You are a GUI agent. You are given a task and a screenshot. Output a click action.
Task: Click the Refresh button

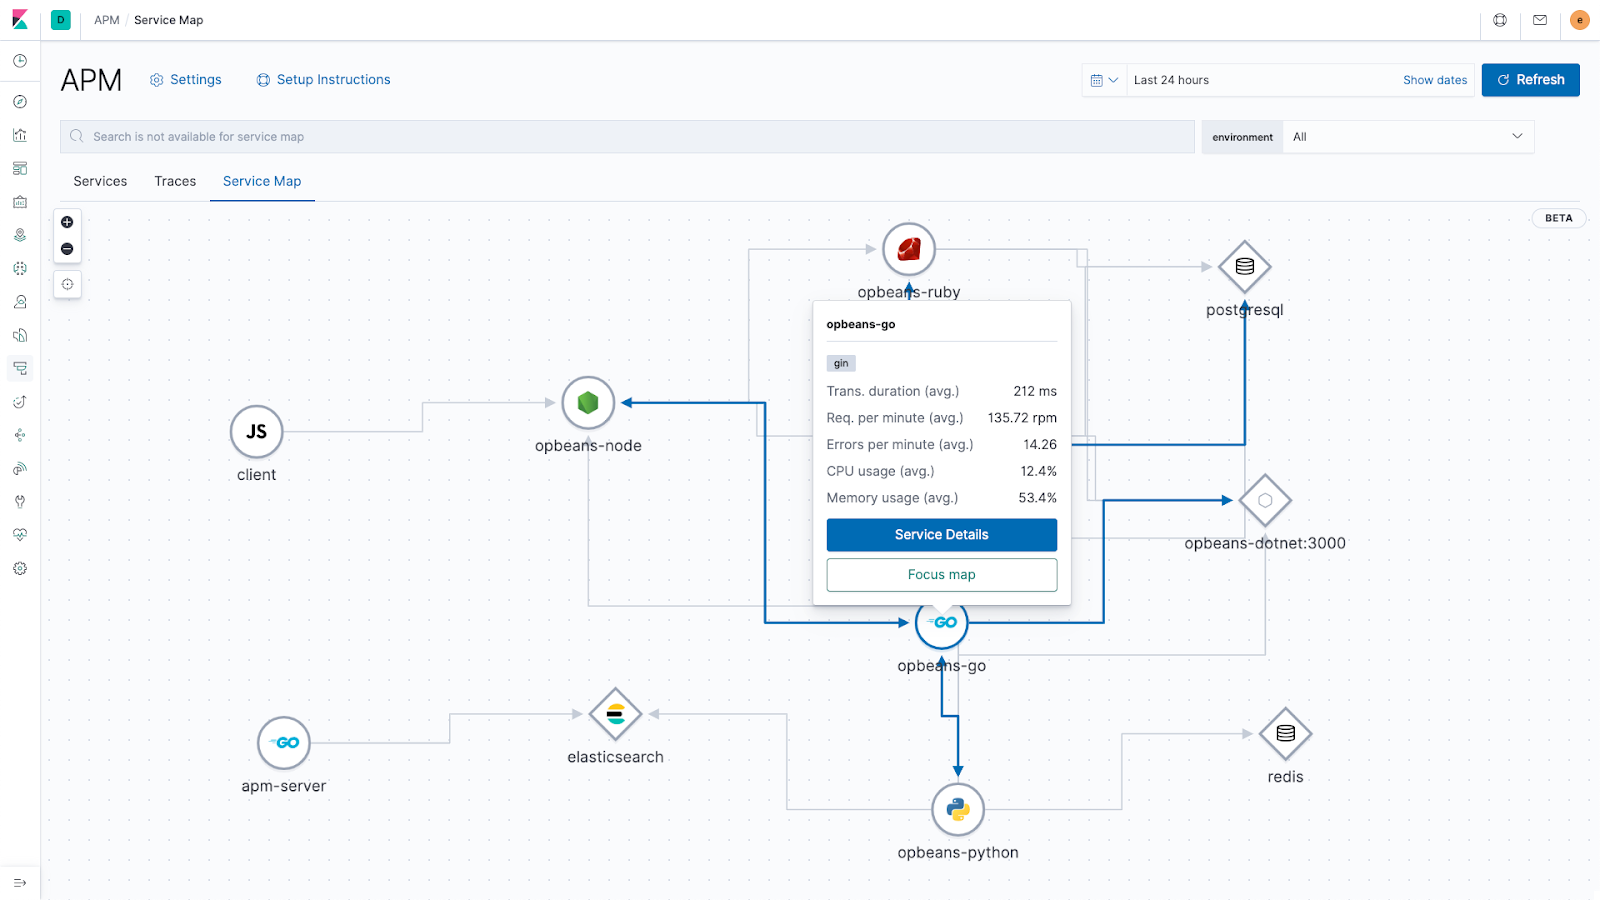pyautogui.click(x=1531, y=80)
